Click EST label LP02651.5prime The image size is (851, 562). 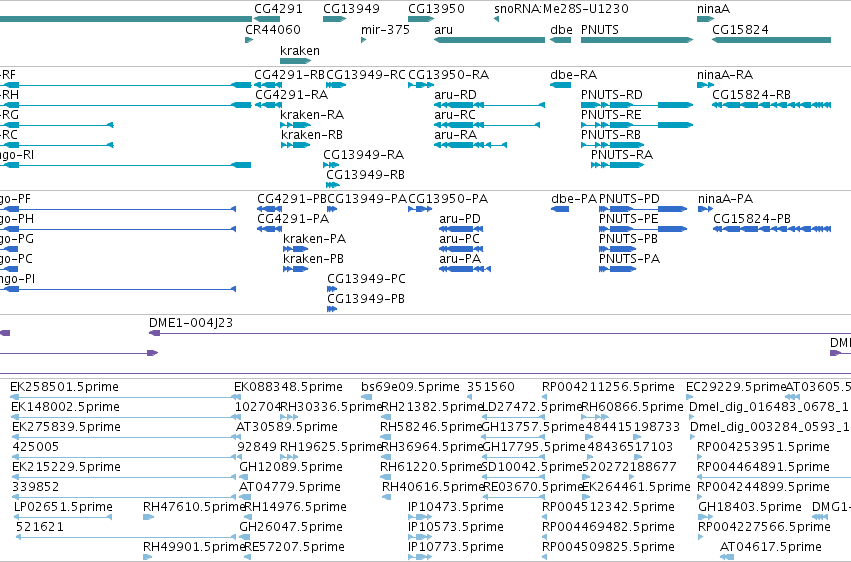click(x=63, y=507)
